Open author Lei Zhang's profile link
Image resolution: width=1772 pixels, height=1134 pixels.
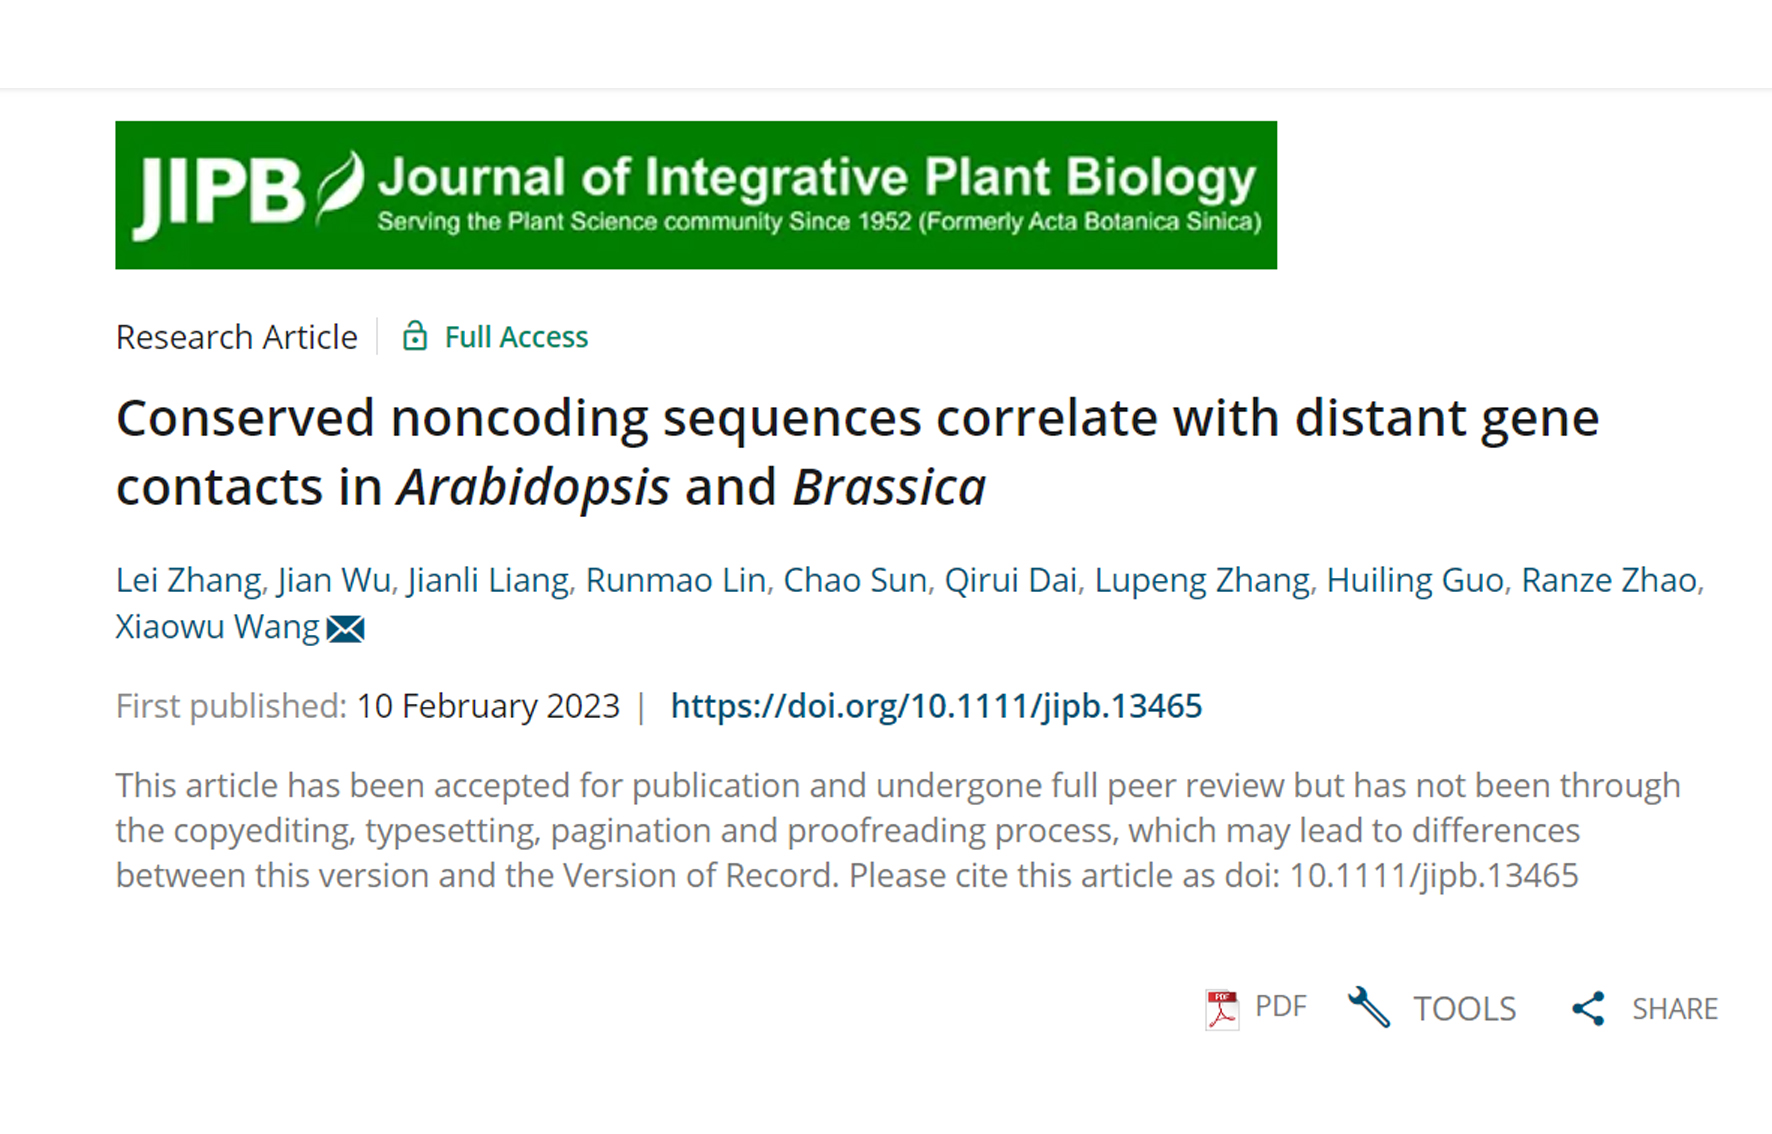click(x=188, y=580)
